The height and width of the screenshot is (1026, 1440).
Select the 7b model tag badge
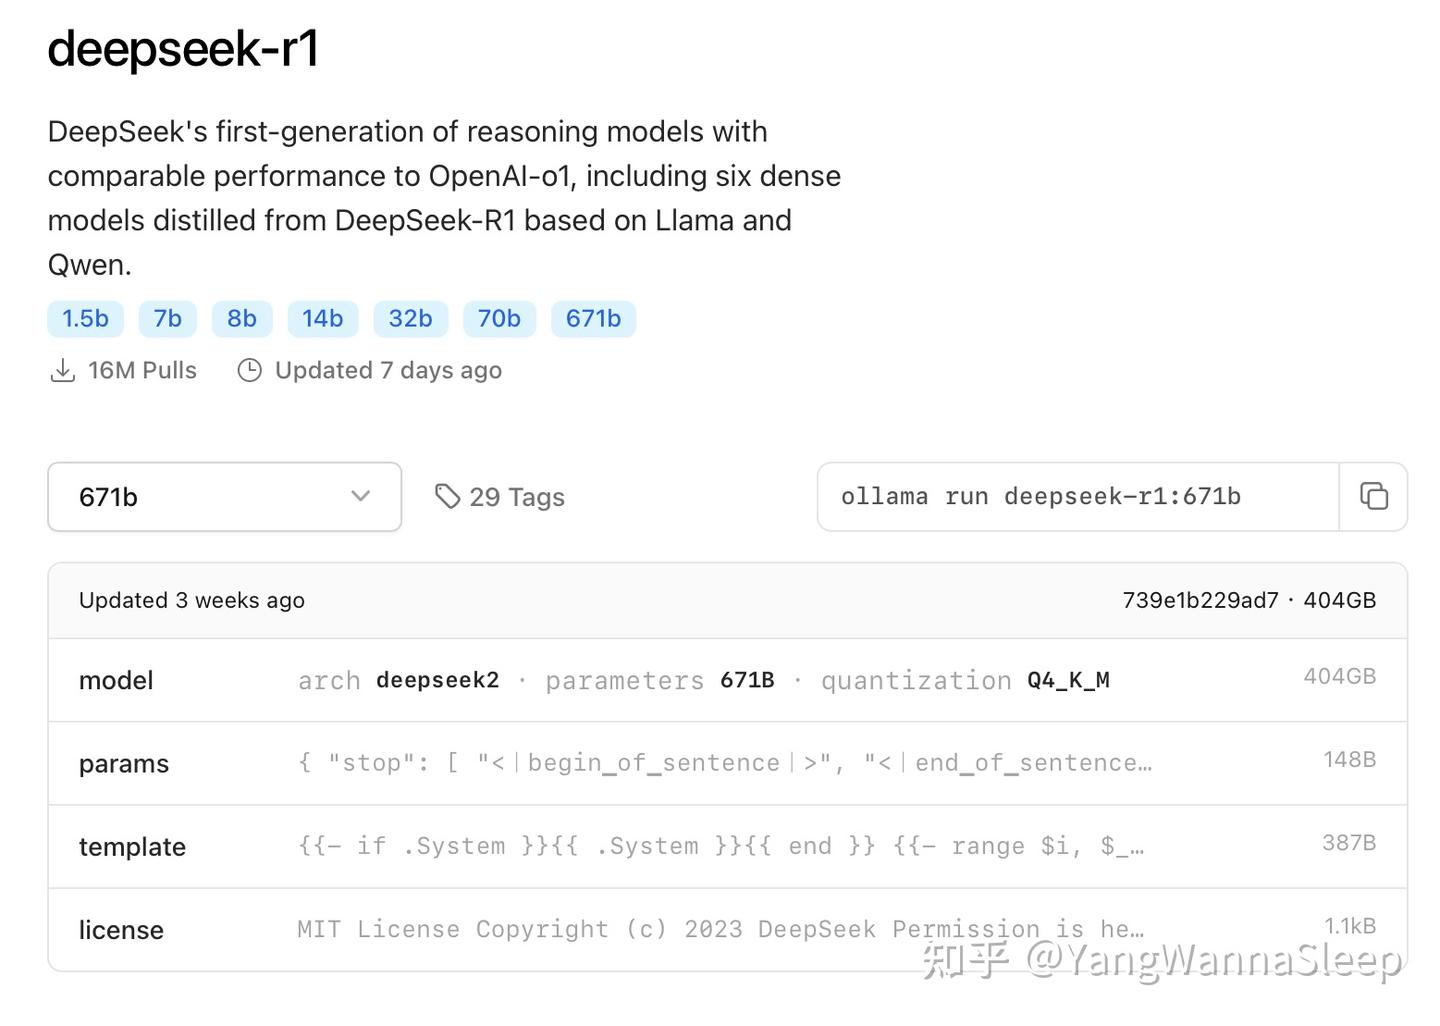click(166, 318)
